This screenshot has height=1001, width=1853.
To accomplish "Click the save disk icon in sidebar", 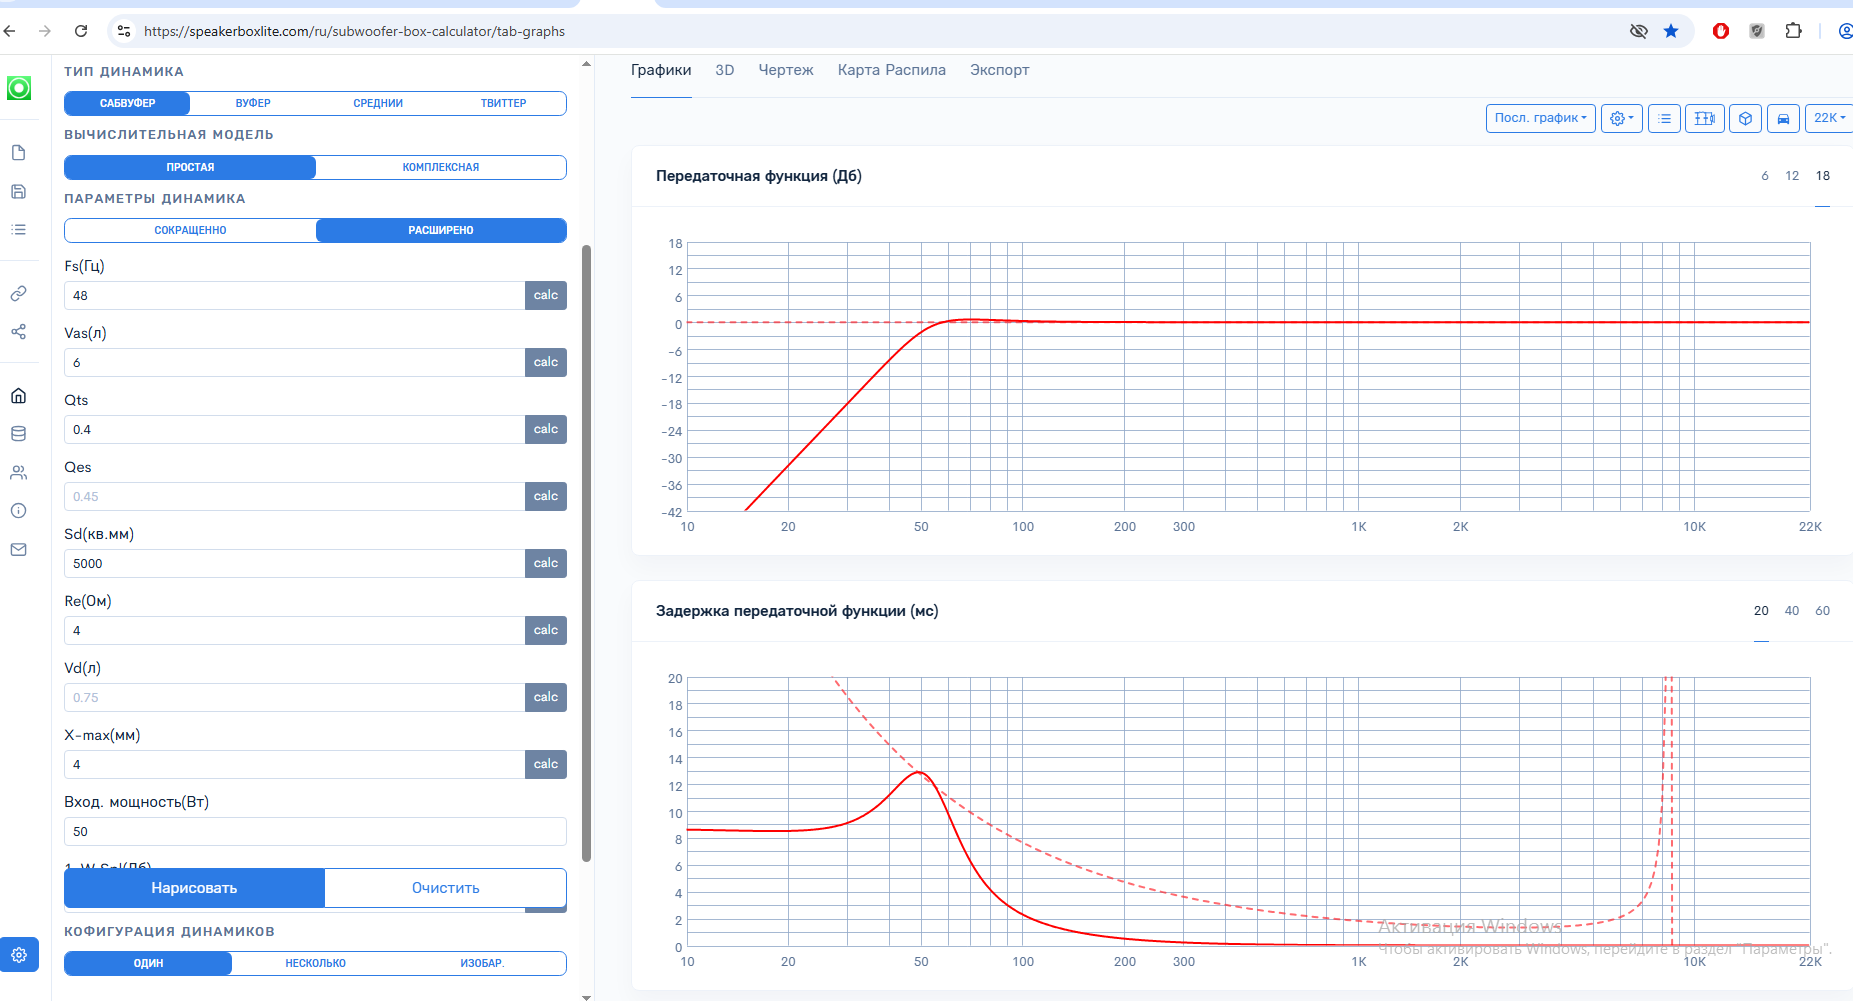I will (x=18, y=191).
